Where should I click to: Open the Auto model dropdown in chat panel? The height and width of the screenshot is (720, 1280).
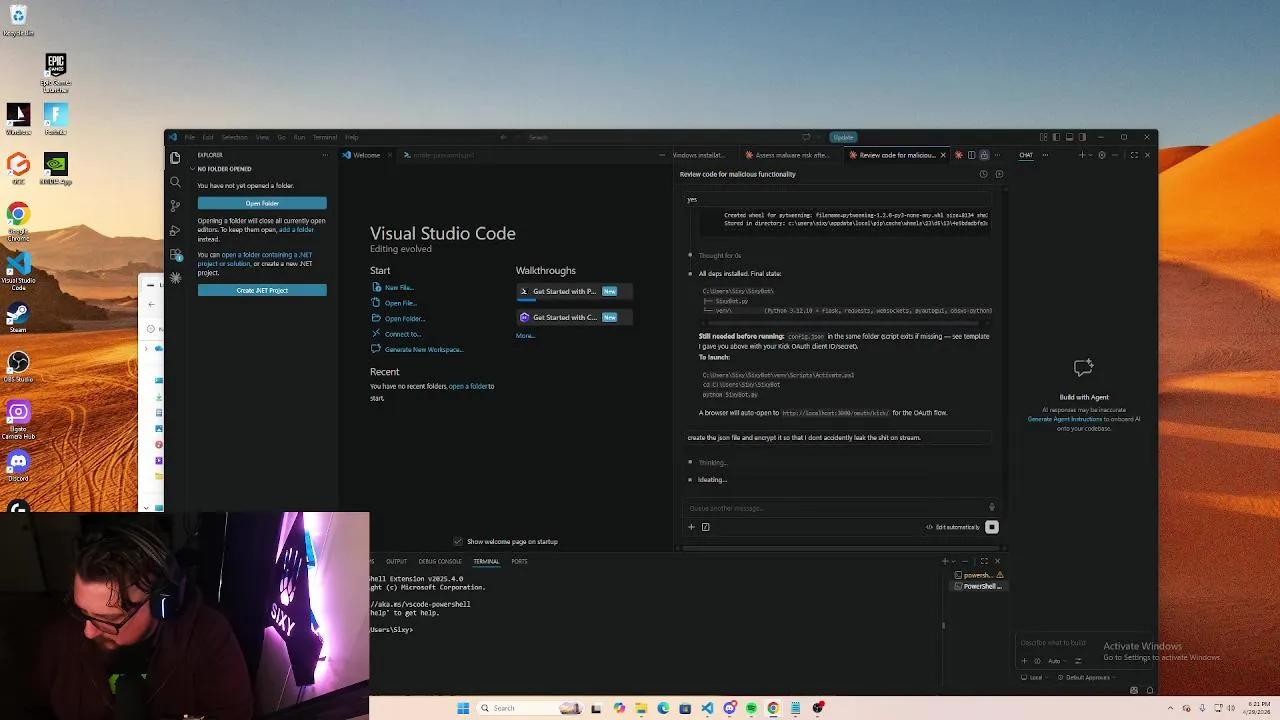point(1057,661)
